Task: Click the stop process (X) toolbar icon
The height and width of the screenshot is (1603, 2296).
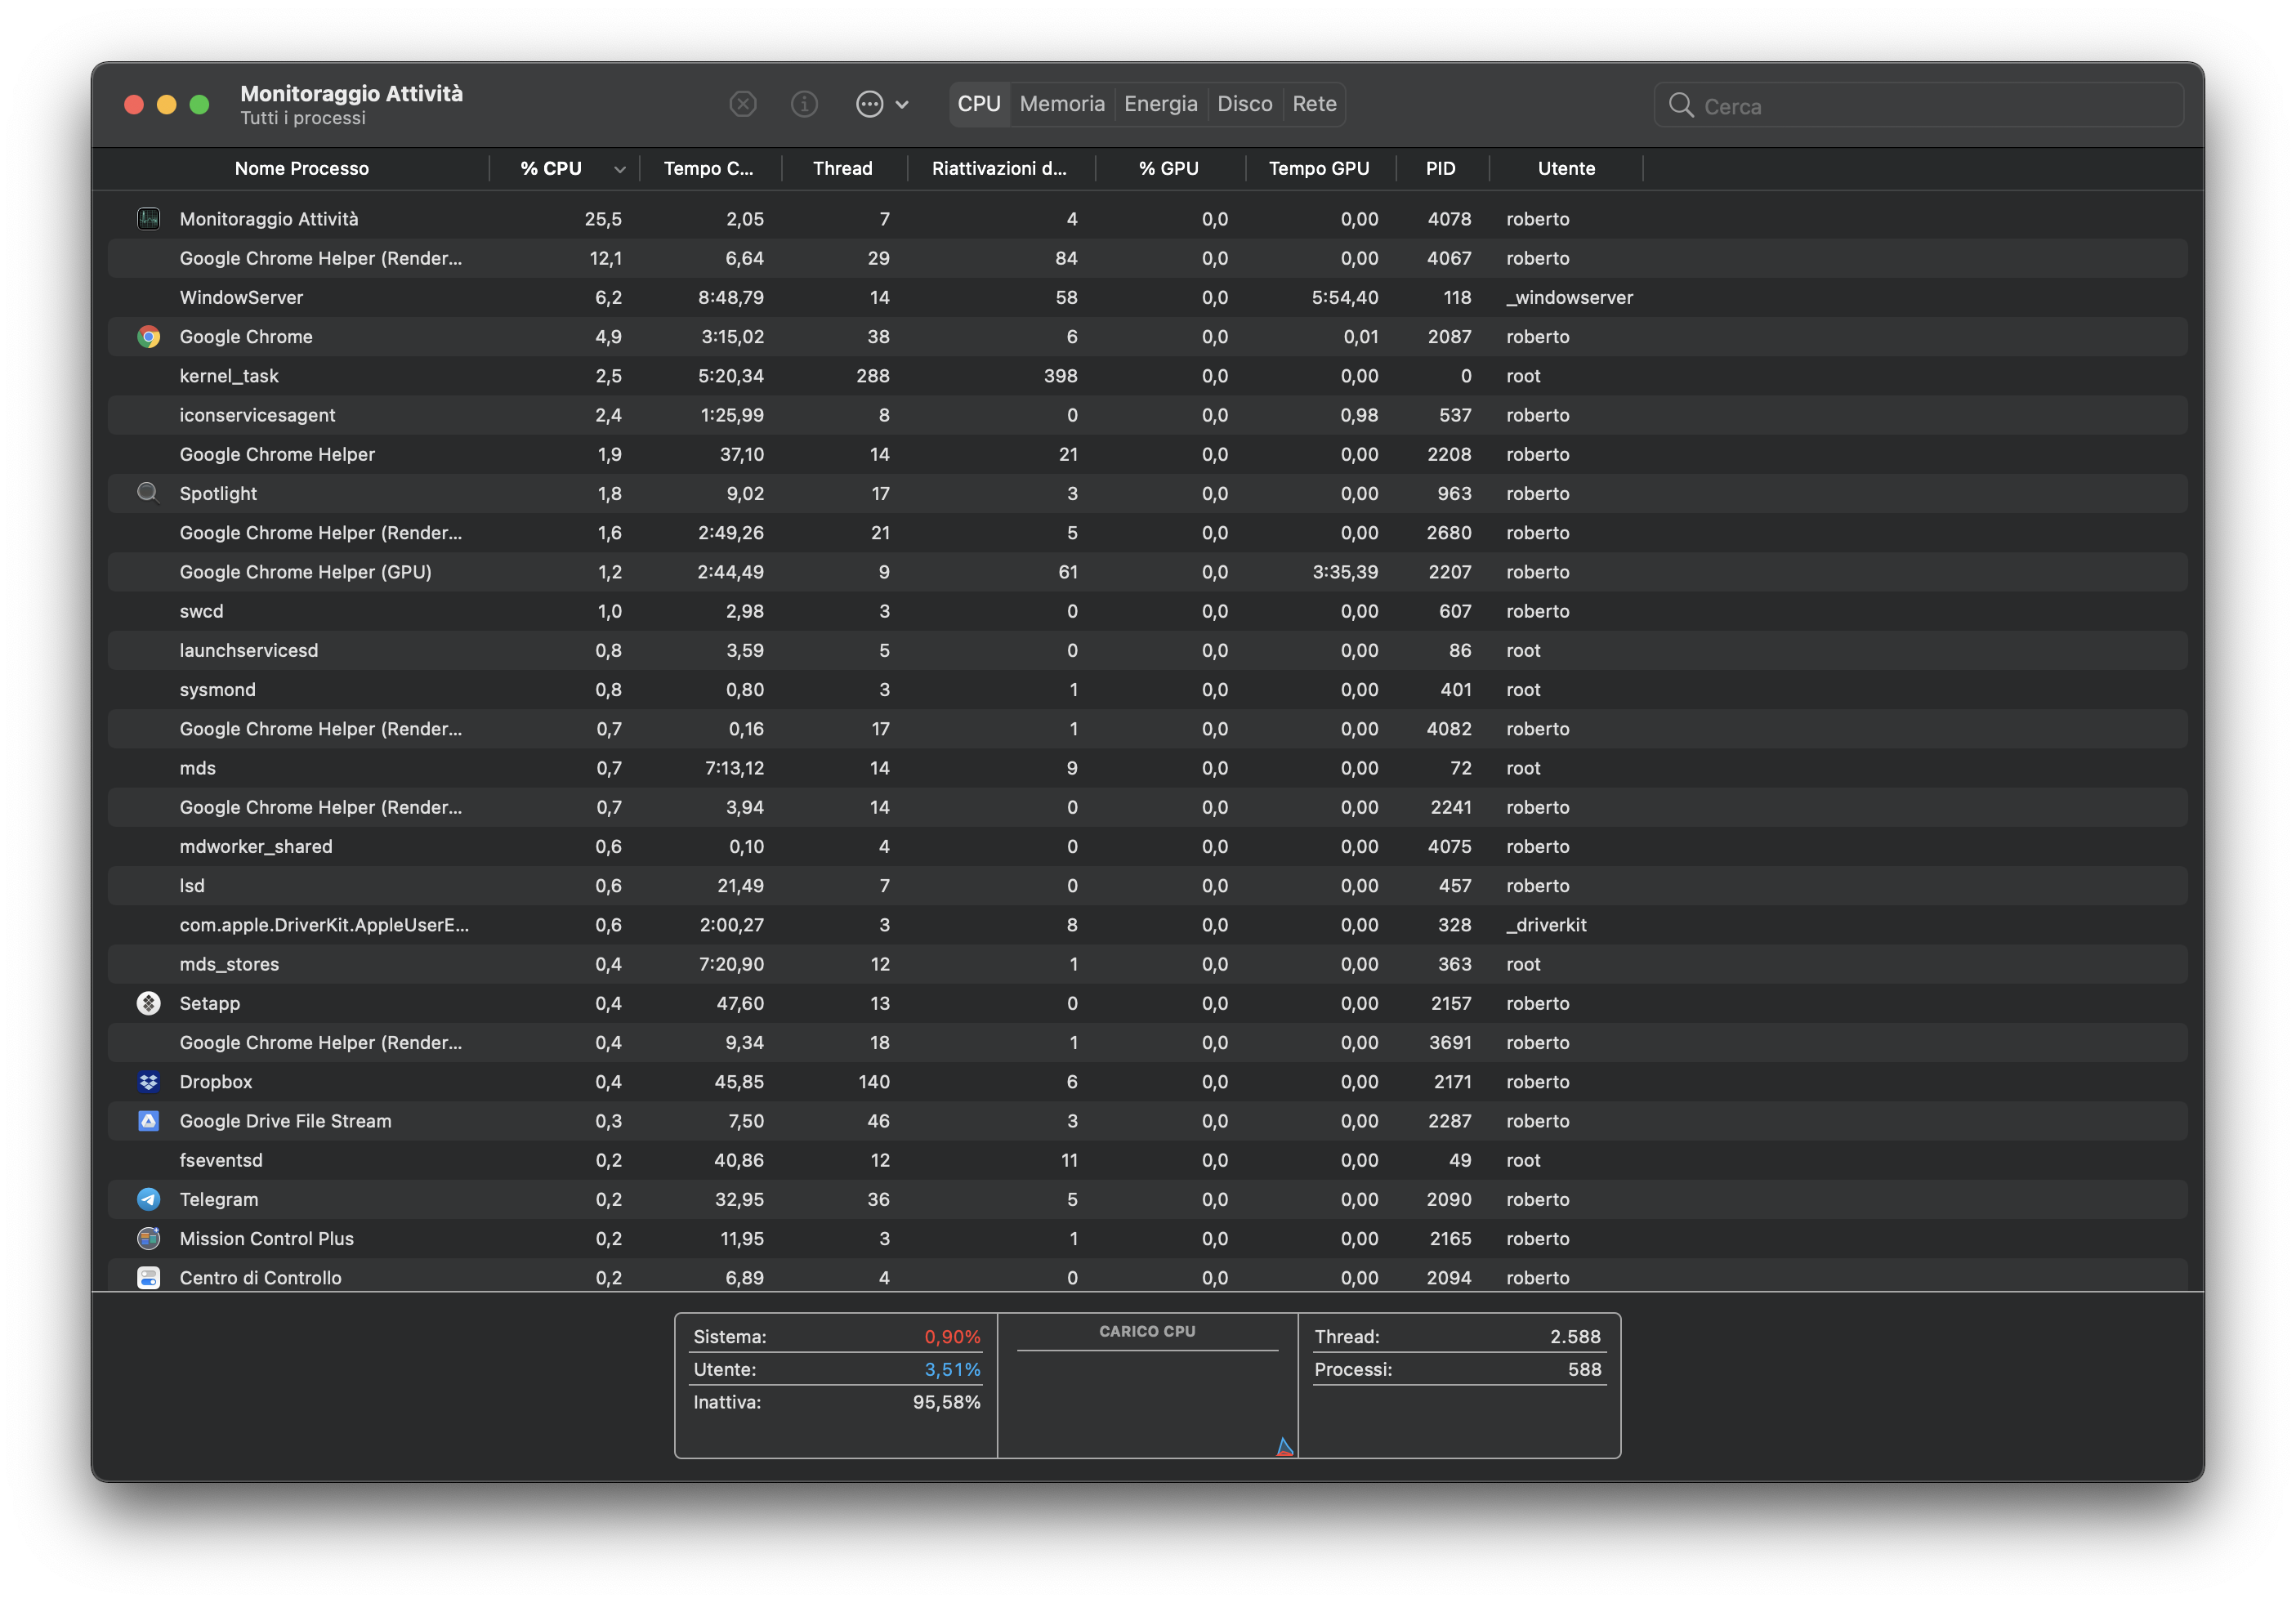Action: click(742, 104)
